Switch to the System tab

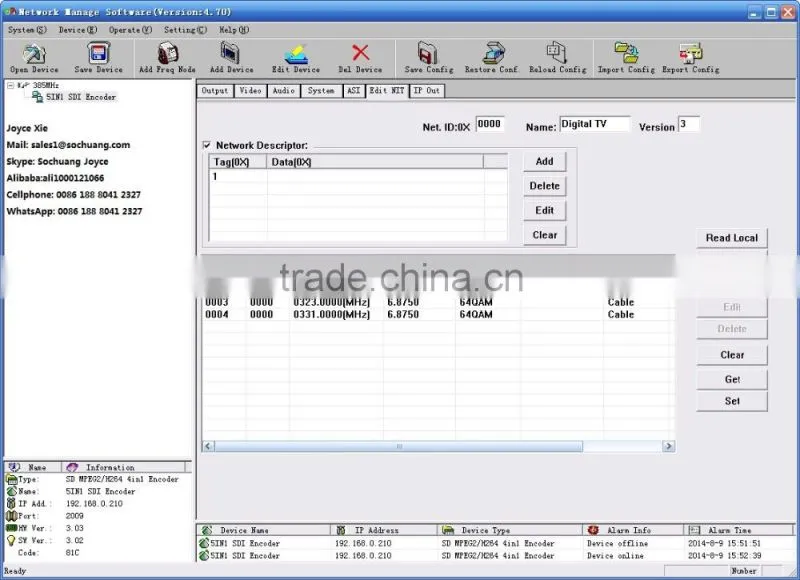coord(321,91)
